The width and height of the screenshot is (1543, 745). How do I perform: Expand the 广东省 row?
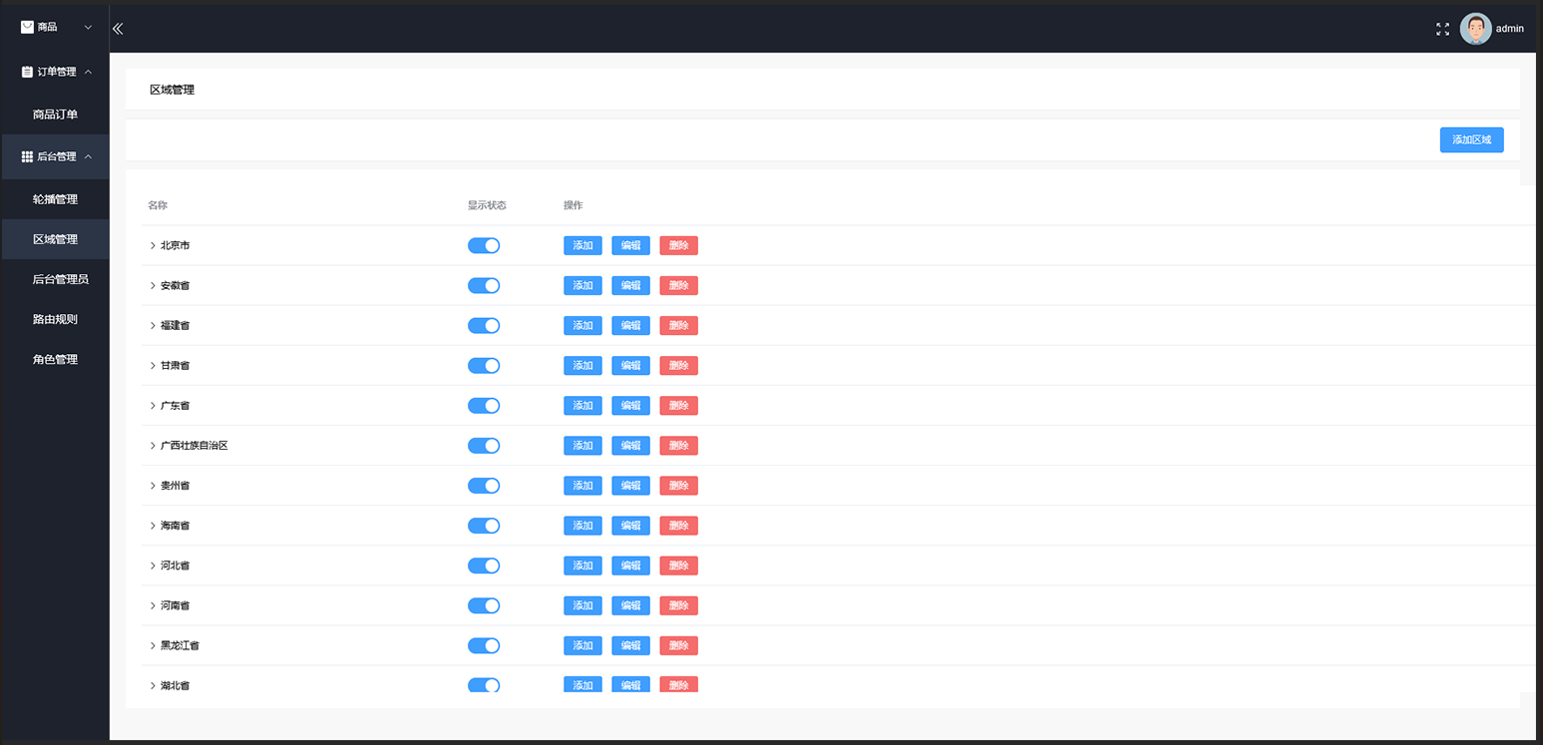153,405
